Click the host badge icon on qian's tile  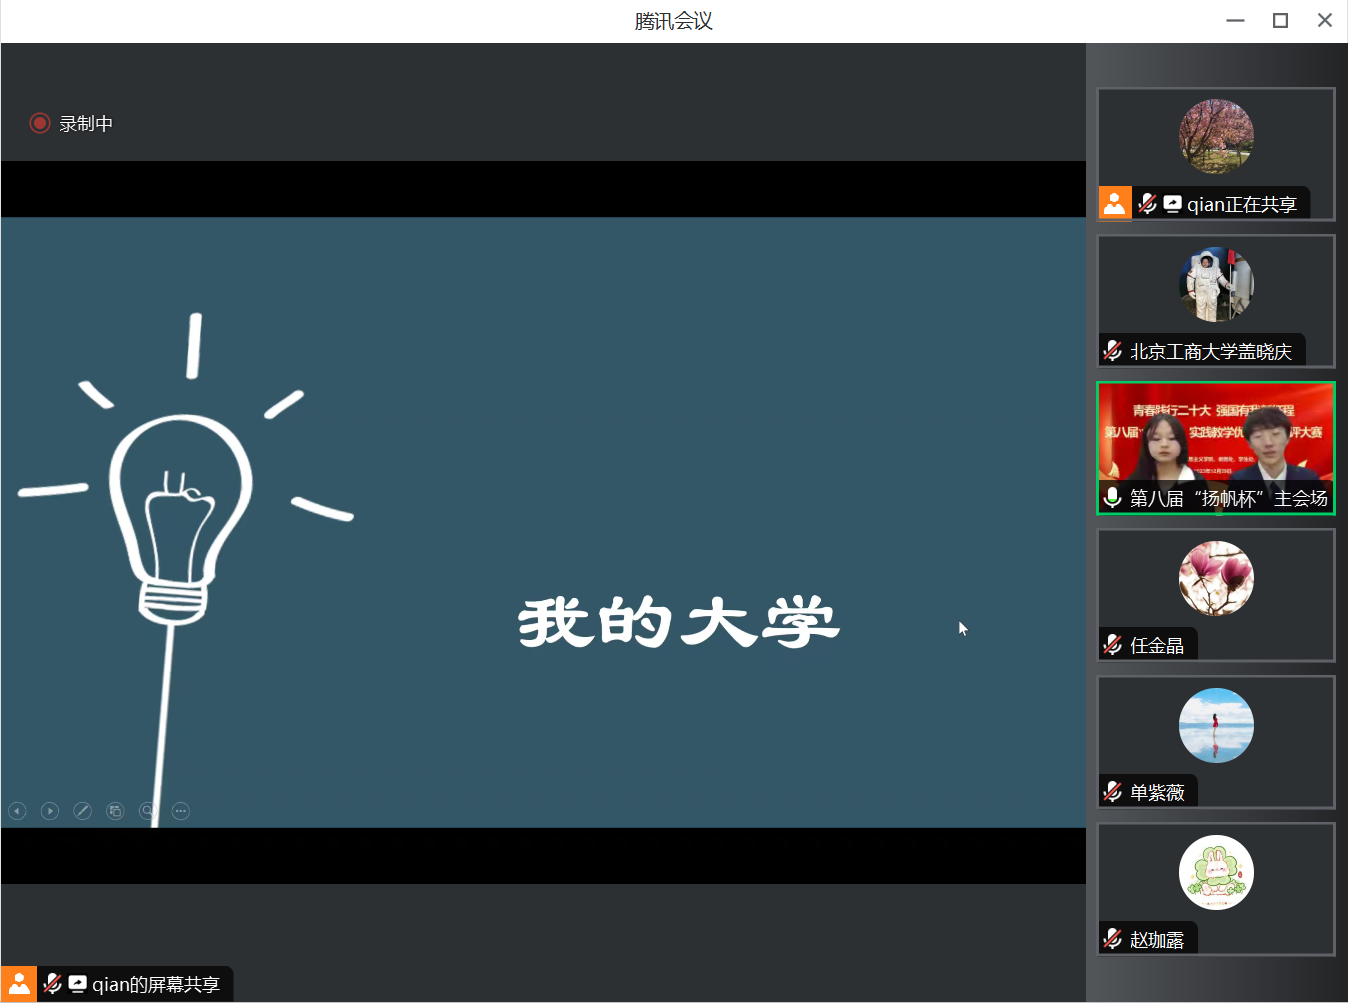click(x=1114, y=203)
